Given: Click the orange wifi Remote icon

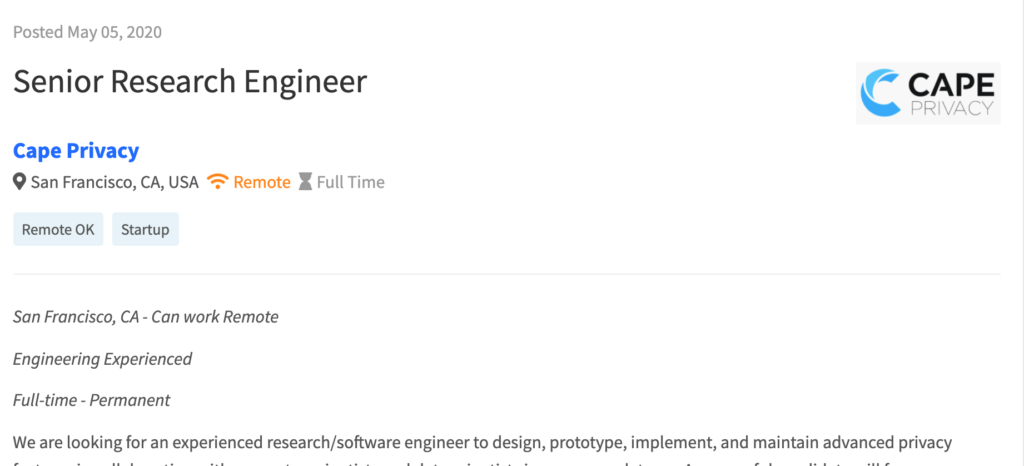Looking at the screenshot, I should (217, 182).
